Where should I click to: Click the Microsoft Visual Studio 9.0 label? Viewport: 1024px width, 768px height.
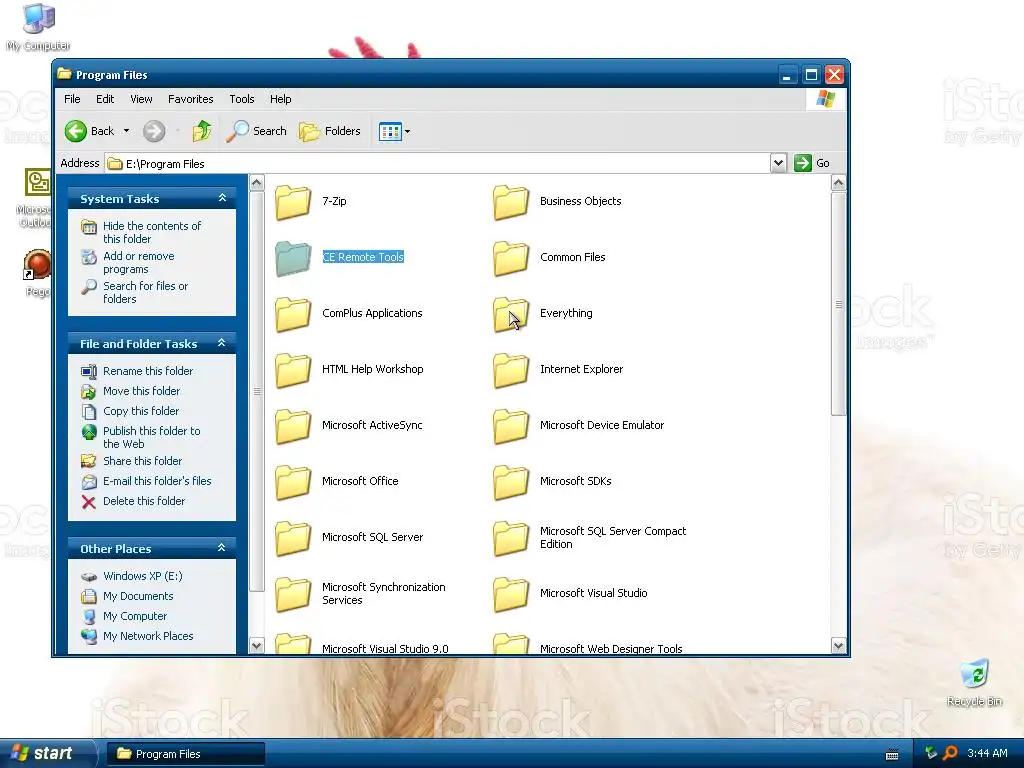coord(385,648)
